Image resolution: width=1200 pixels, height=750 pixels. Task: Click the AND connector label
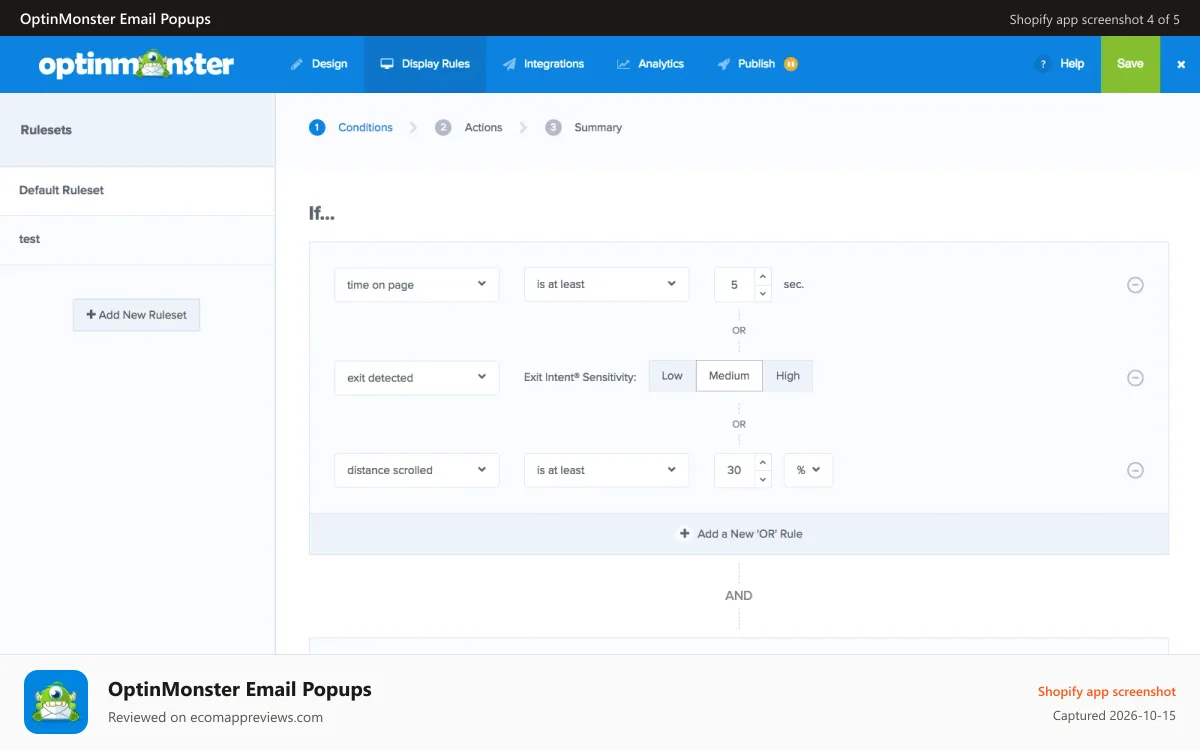(x=739, y=595)
